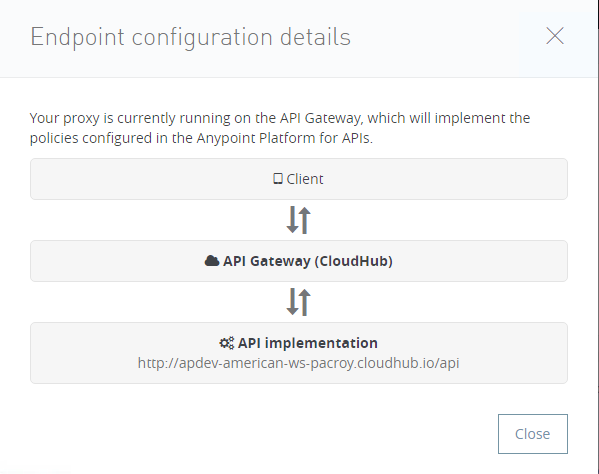599x474 pixels.
Task: Dismiss the dialog with the X icon
Action: [x=555, y=36]
